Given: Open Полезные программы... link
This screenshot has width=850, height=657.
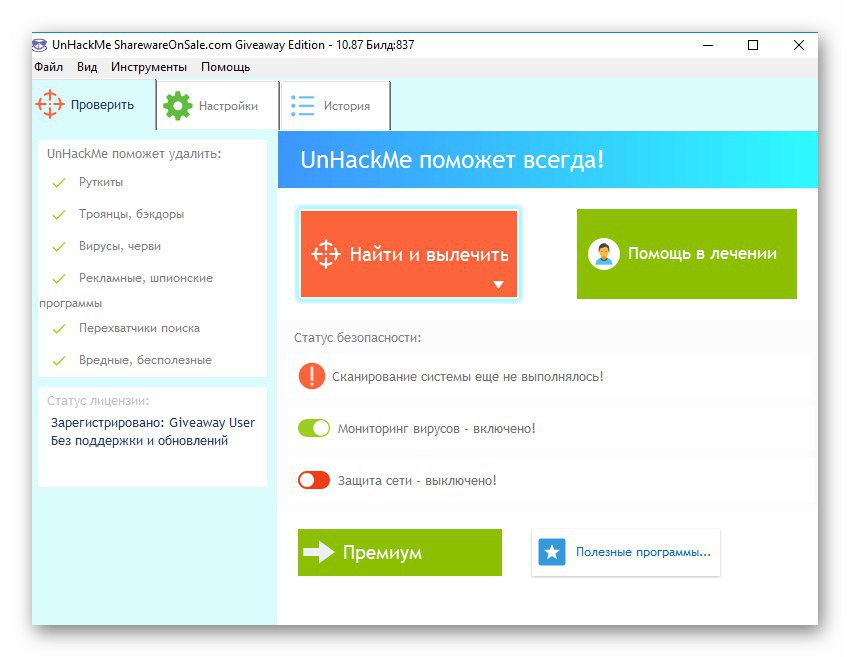Looking at the screenshot, I should click(626, 552).
